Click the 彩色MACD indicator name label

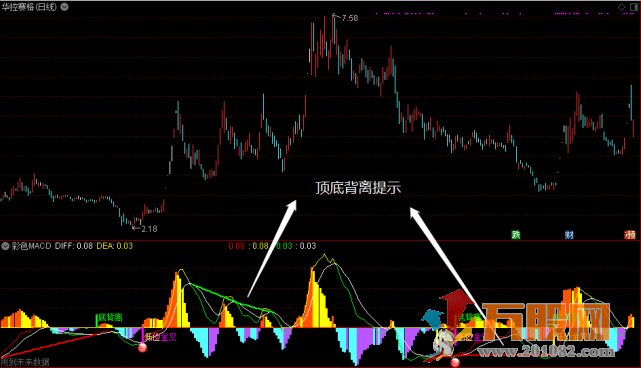coord(31,246)
